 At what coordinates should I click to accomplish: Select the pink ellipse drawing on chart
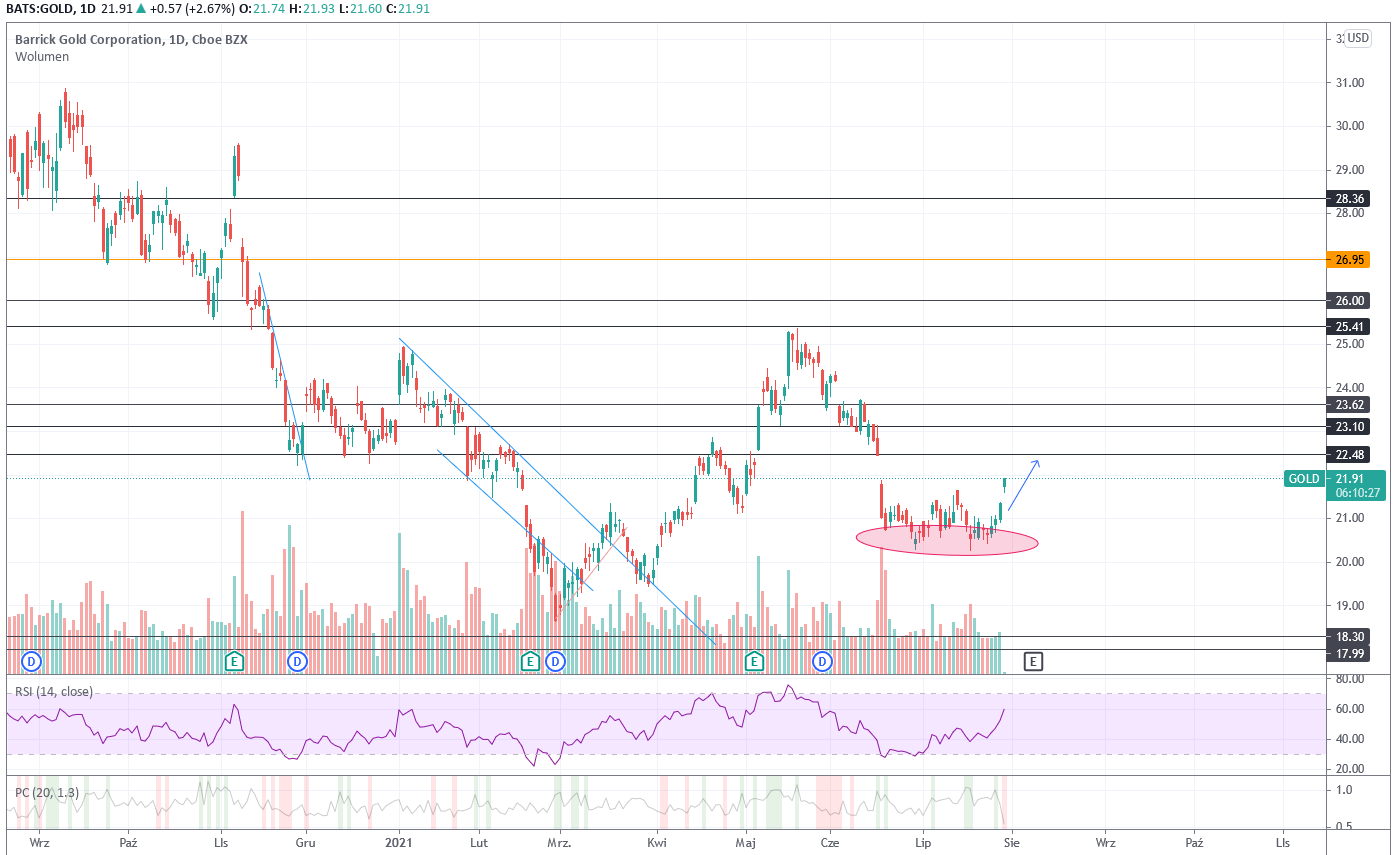tap(946, 541)
